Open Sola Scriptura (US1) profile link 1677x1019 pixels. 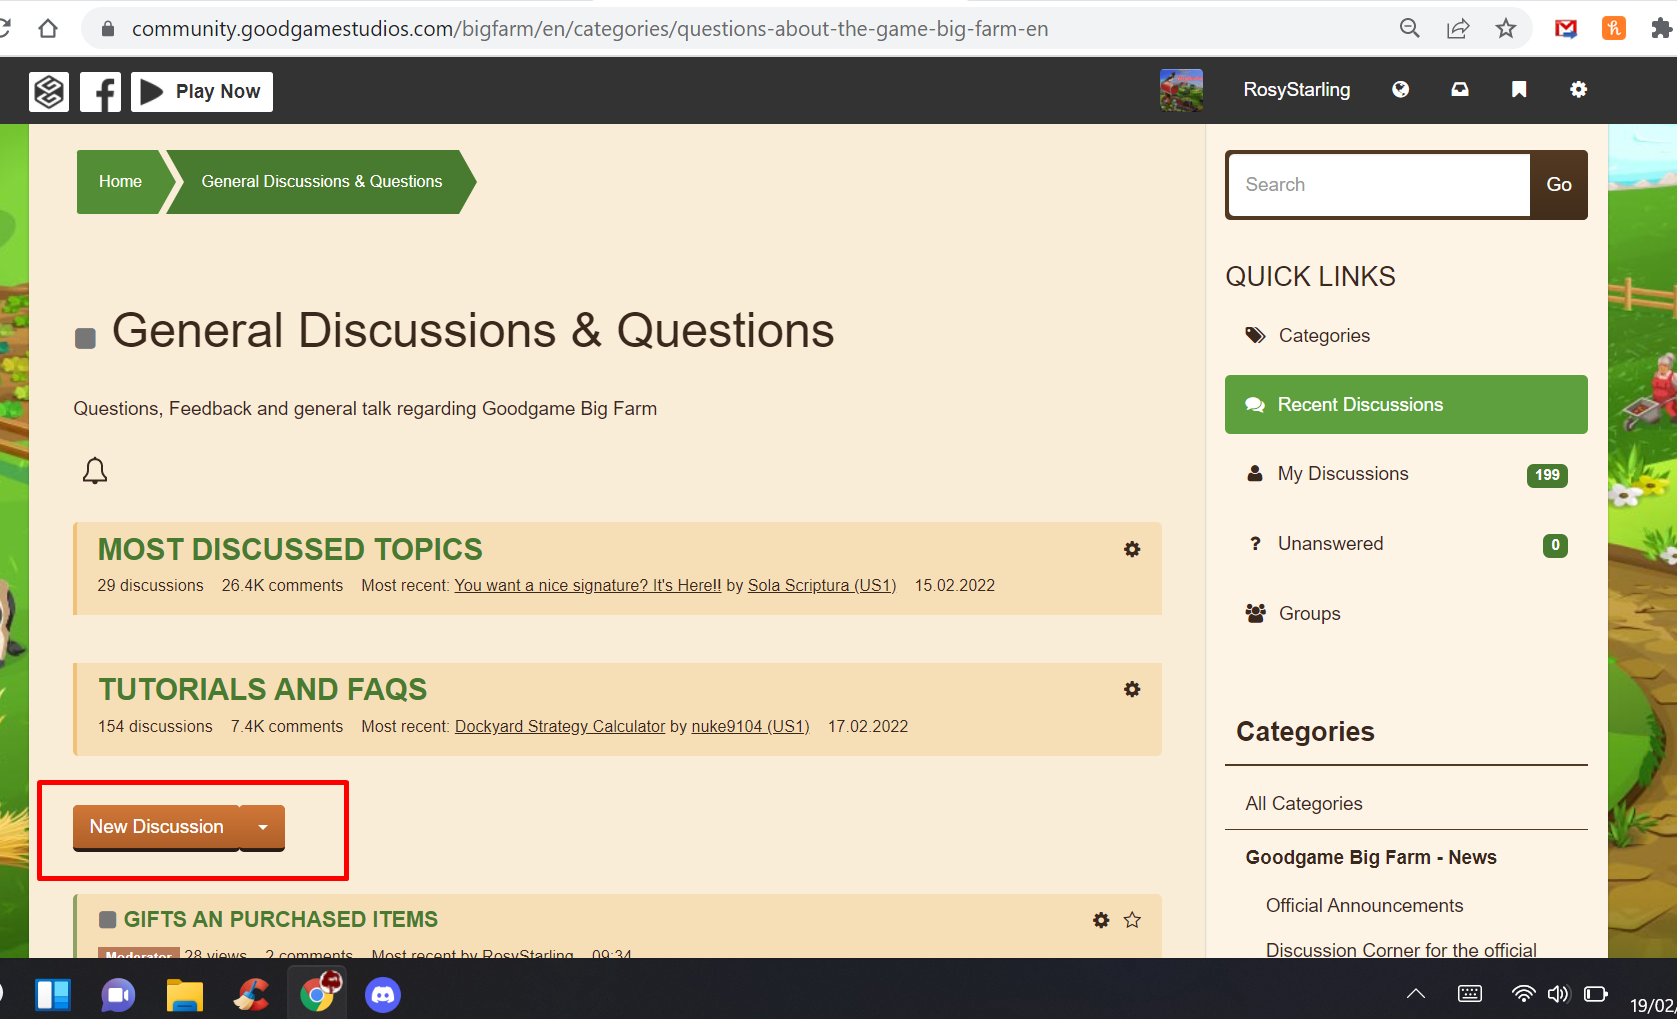point(822,586)
